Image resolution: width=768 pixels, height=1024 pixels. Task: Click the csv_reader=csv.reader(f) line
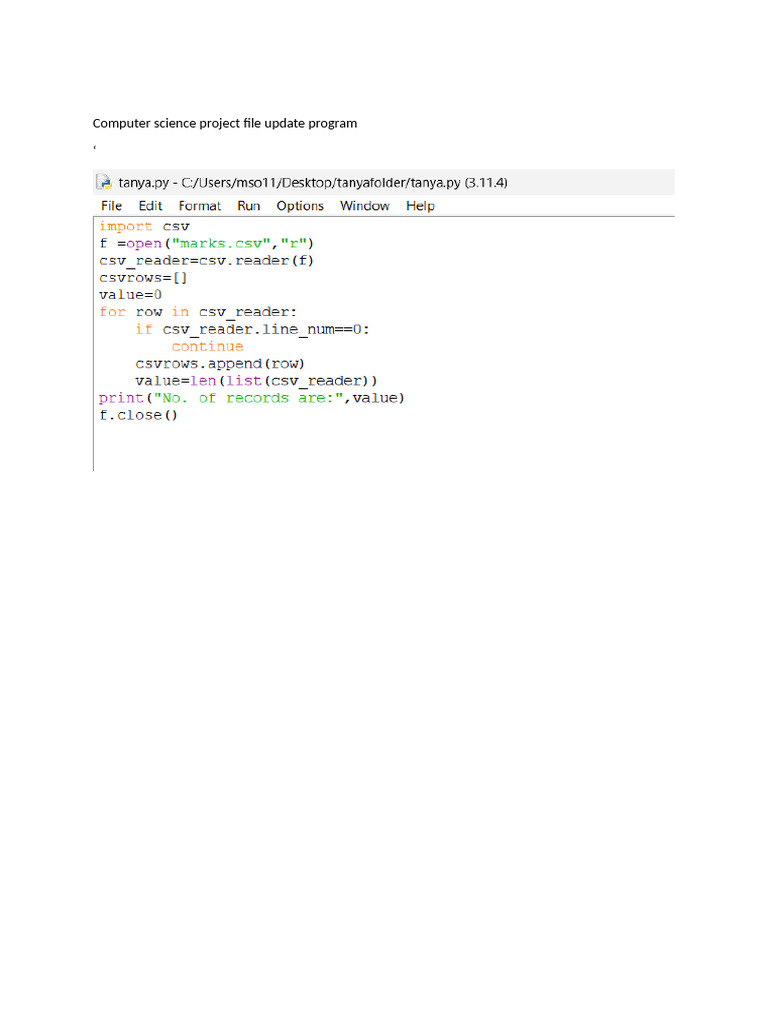206,261
